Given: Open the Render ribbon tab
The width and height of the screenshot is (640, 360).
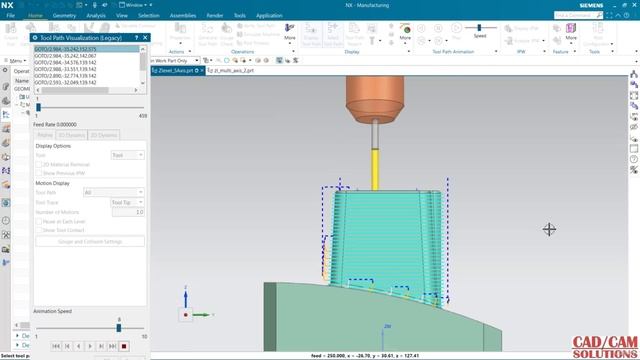Looking at the screenshot, I should pyautogui.click(x=215, y=16).
